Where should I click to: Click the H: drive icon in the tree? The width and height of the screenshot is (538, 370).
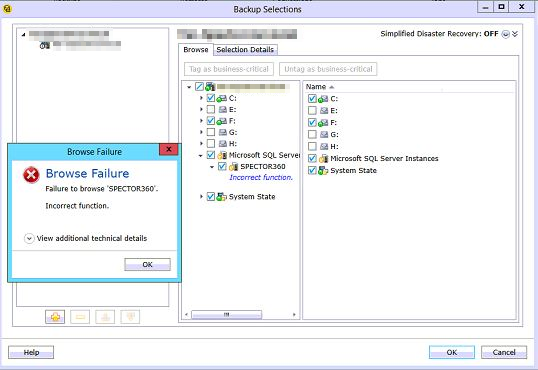coord(223,144)
